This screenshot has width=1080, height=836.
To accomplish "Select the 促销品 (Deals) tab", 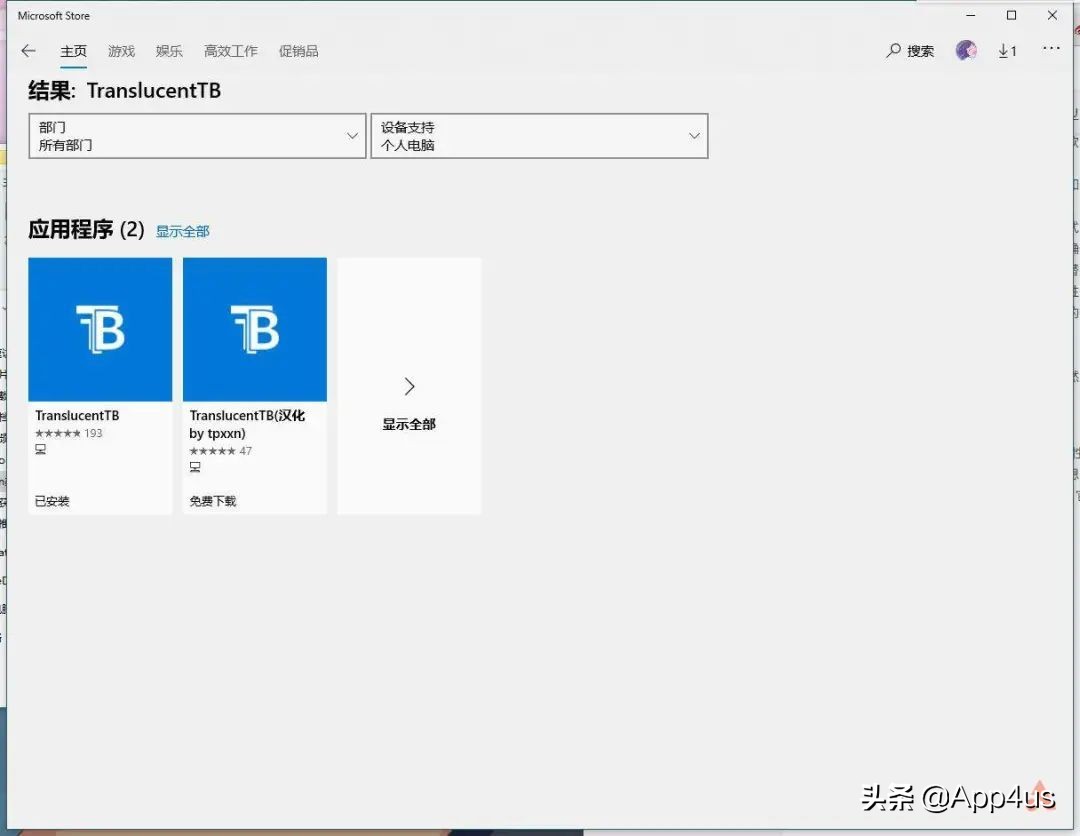I will pyautogui.click(x=298, y=51).
